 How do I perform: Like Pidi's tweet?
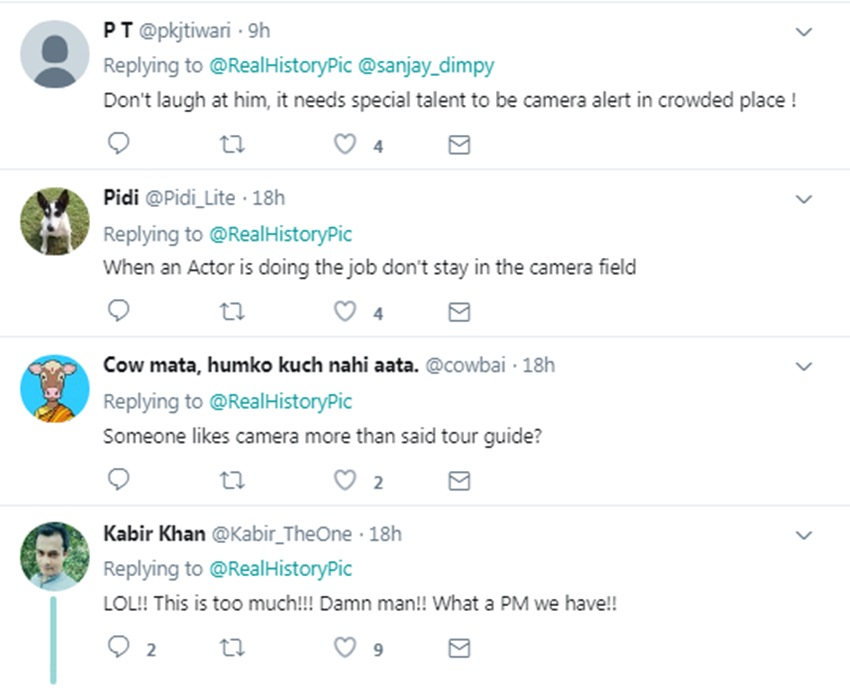345,313
